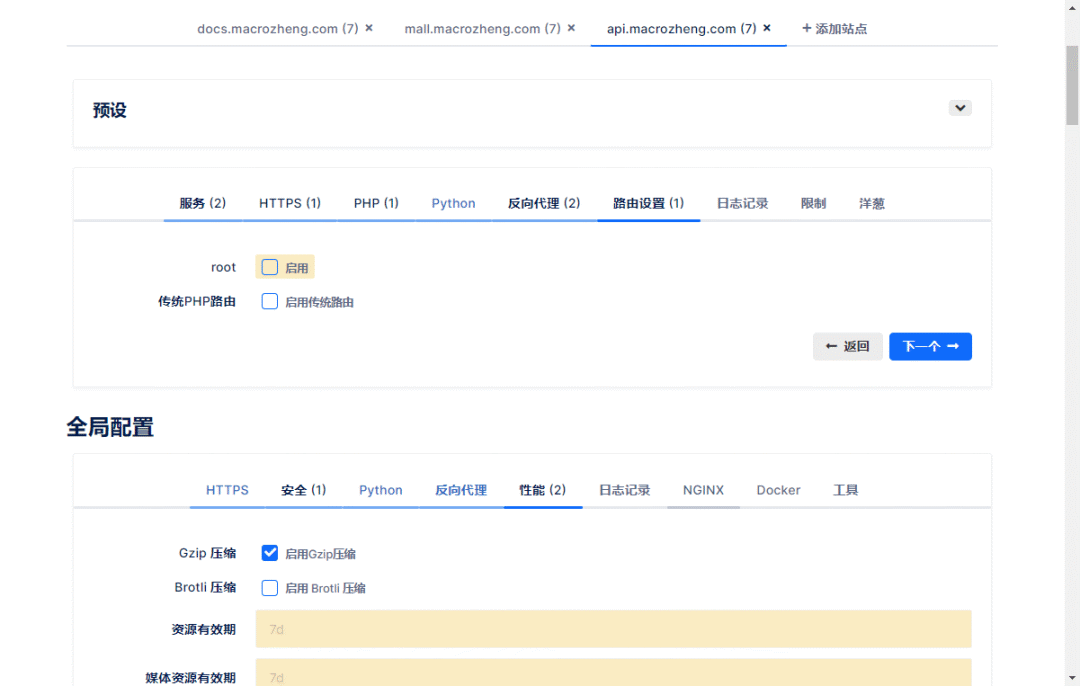Enable 启用 Brotli 压缩 checkbox
Viewport: 1080px width, 686px height.
[269, 588]
